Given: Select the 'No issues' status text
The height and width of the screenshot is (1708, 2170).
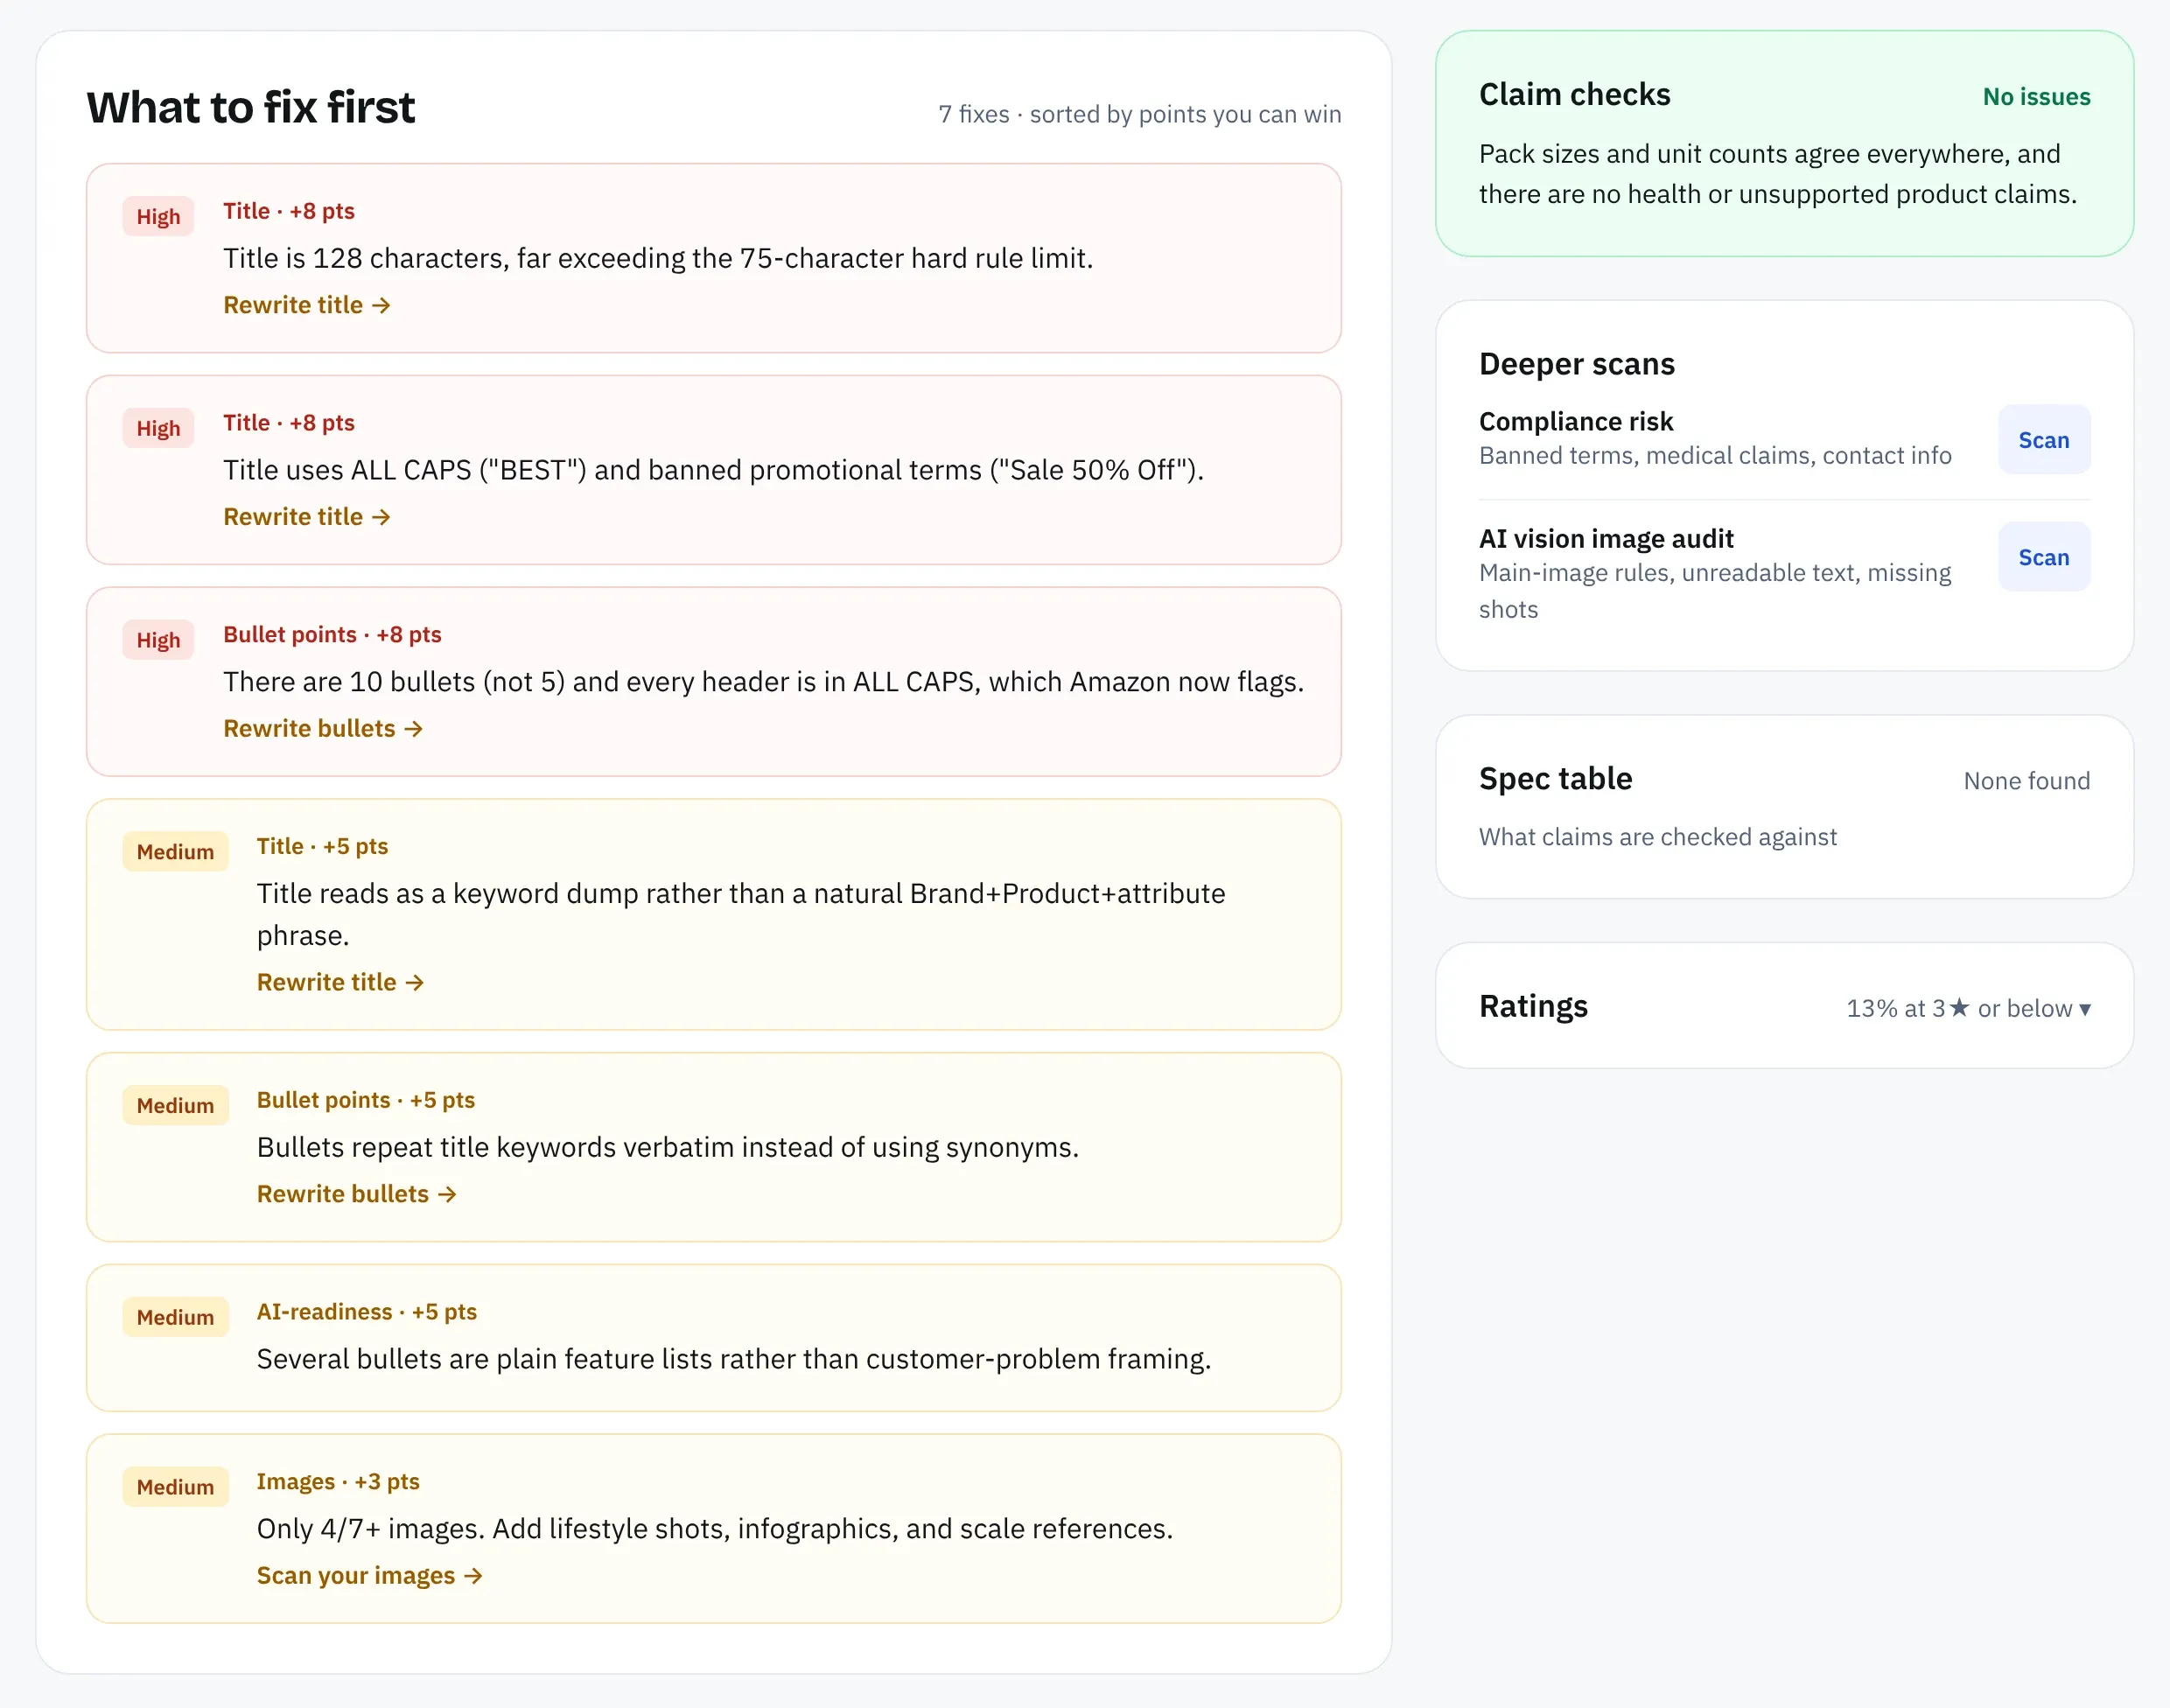Looking at the screenshot, I should click(x=2036, y=97).
